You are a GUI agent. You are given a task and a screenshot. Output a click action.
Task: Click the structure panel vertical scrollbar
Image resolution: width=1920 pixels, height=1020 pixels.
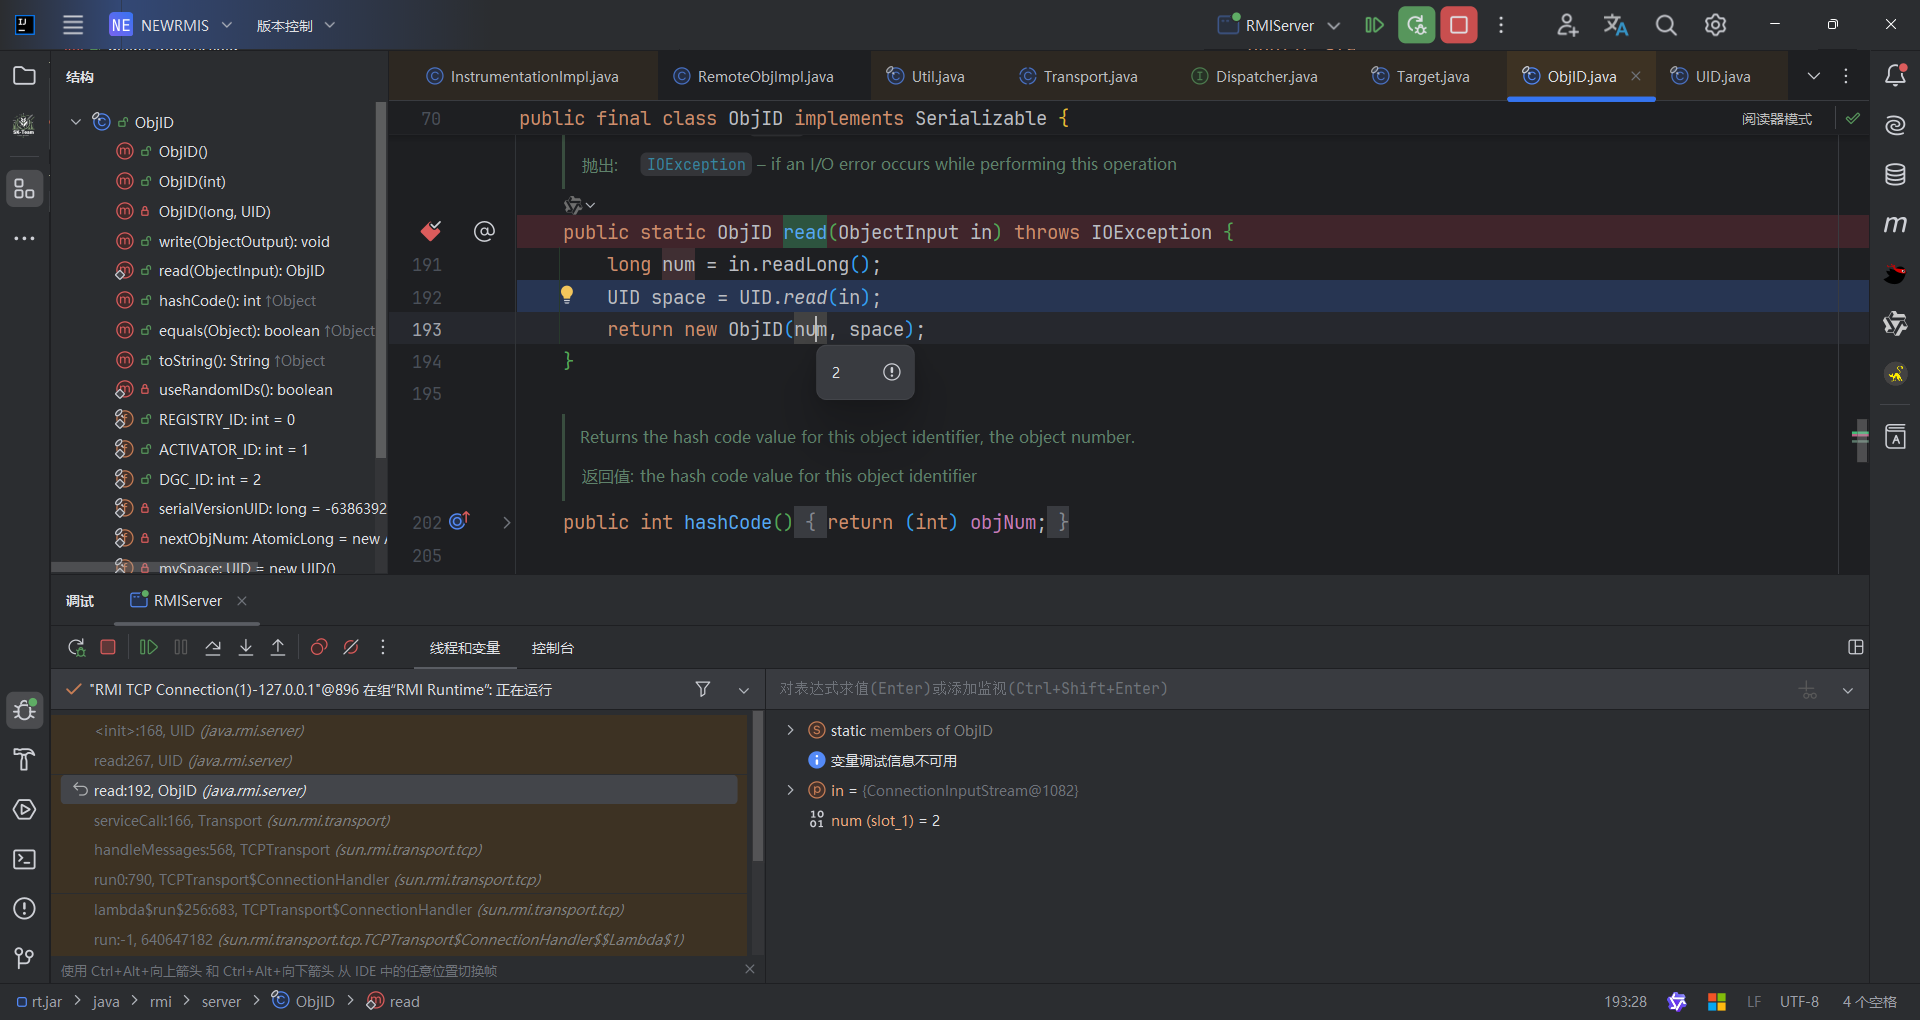click(x=380, y=280)
